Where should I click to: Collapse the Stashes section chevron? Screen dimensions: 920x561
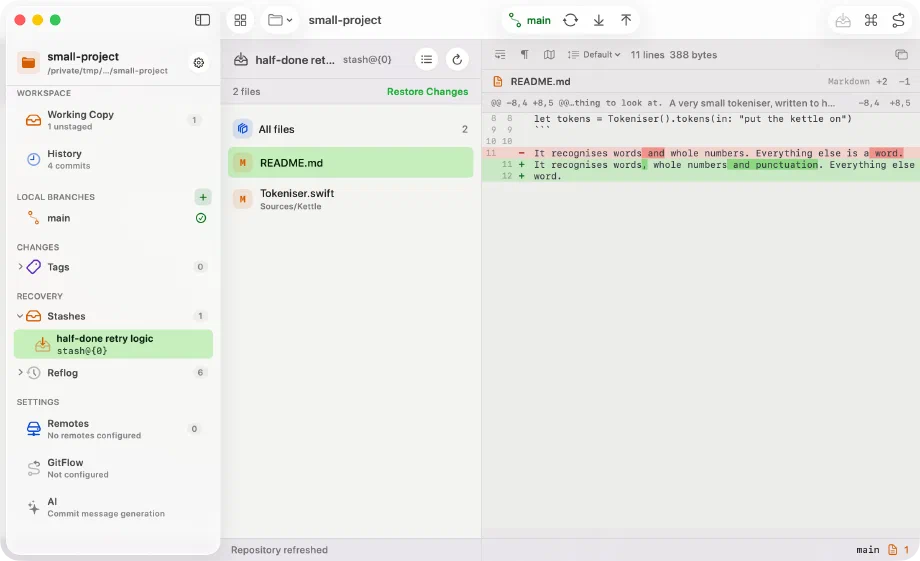coord(20,316)
